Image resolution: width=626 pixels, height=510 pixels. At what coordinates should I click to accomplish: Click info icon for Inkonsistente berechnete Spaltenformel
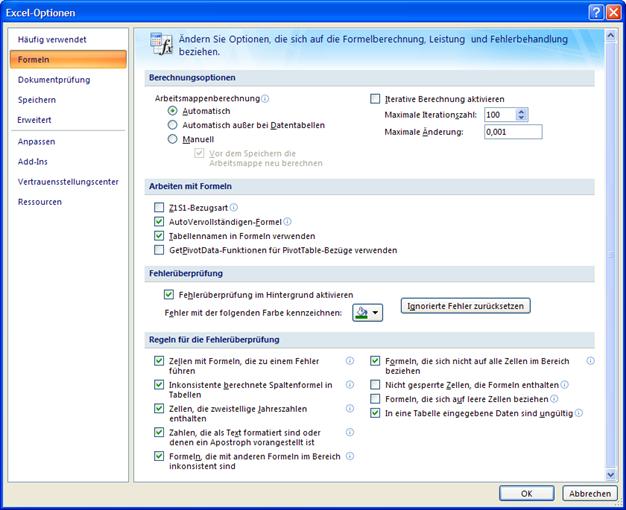[350, 384]
